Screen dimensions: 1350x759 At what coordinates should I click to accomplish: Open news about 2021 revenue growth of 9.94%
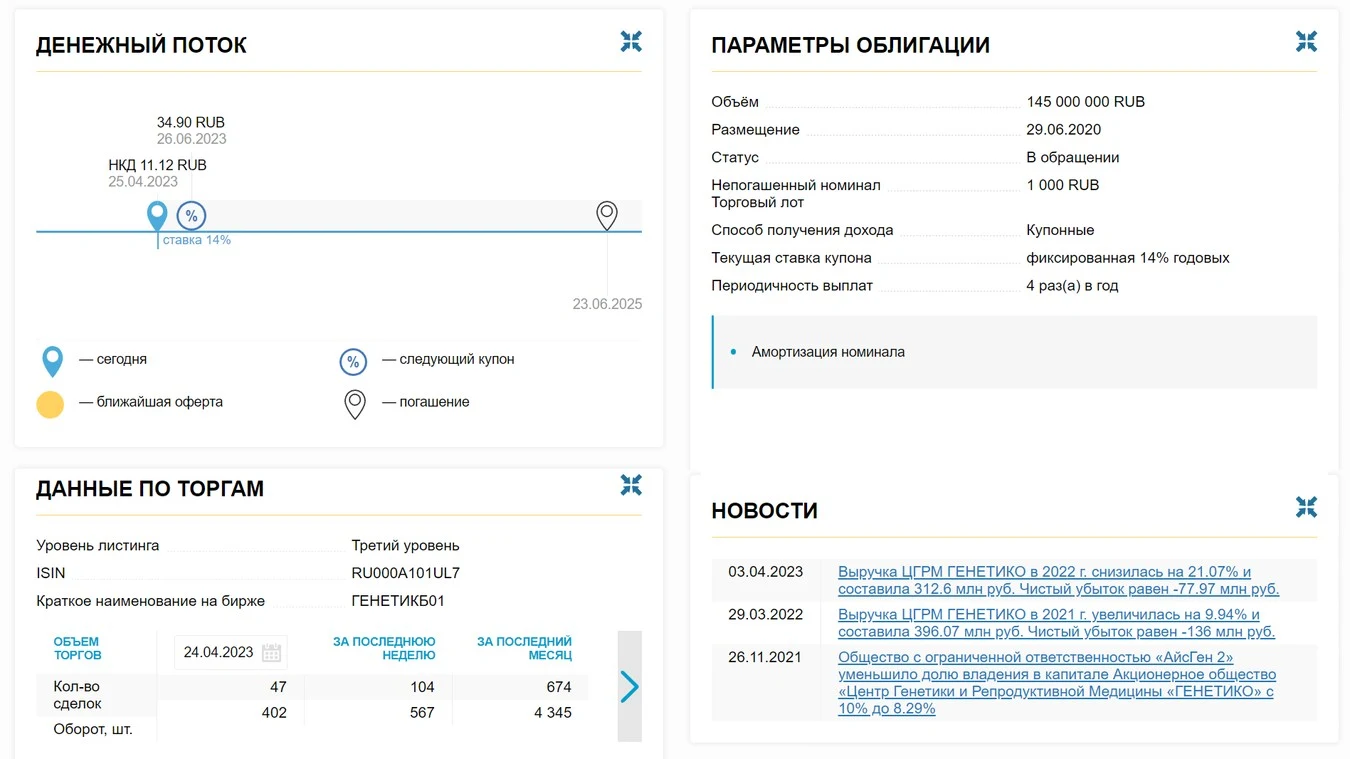tap(1056, 623)
